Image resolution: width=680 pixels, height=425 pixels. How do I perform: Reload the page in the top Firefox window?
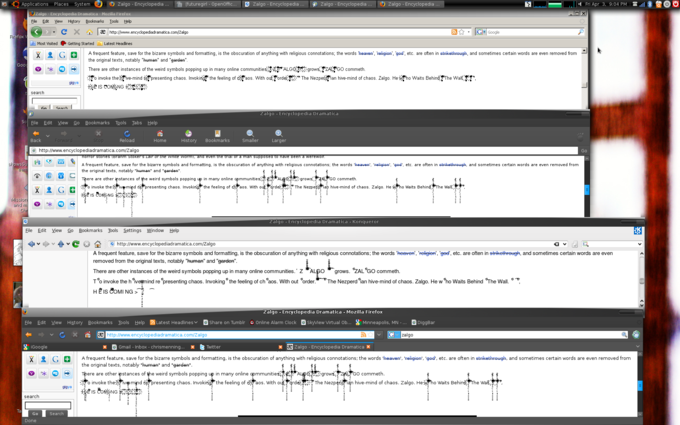64,32
